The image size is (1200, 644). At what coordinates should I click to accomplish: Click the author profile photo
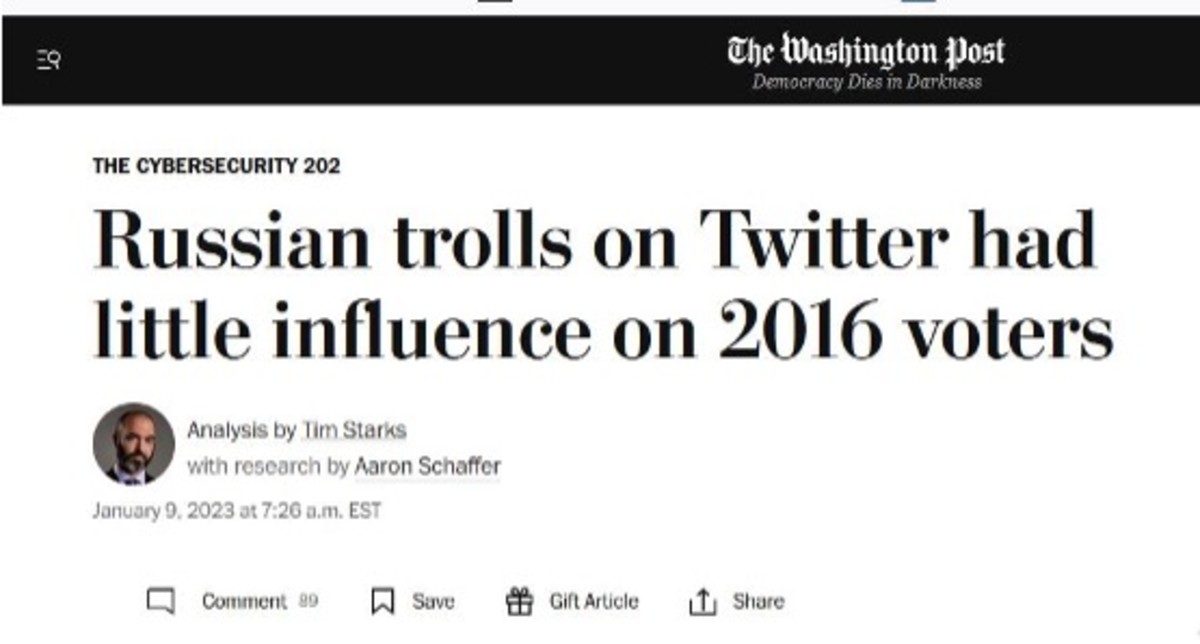(x=134, y=444)
